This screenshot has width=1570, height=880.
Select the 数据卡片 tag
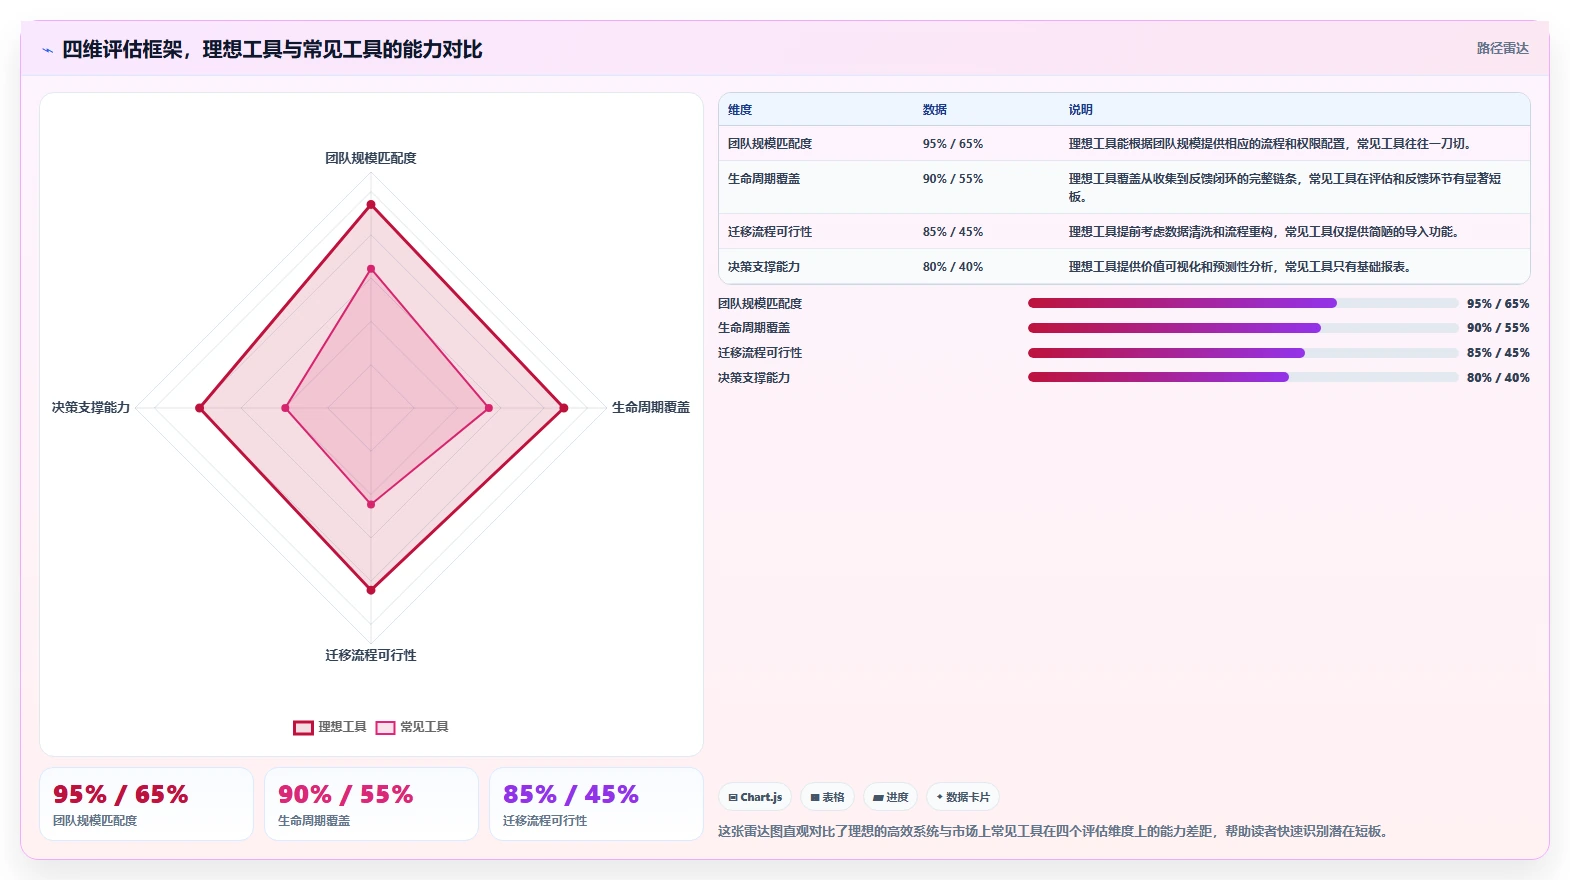963,797
